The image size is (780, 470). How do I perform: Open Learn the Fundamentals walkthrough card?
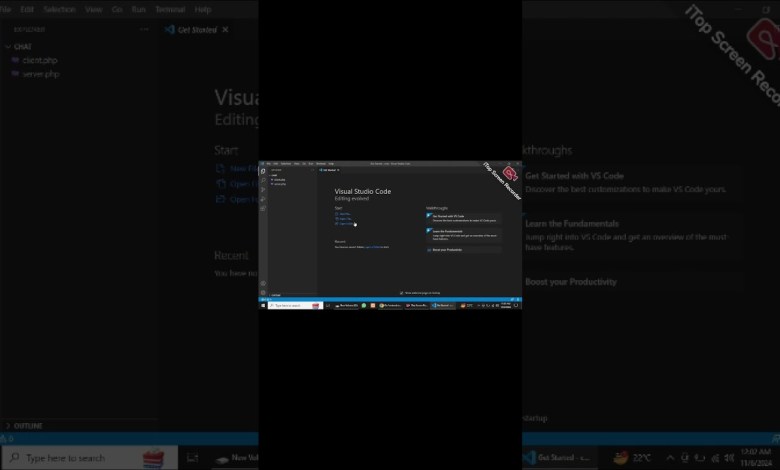coord(464,235)
